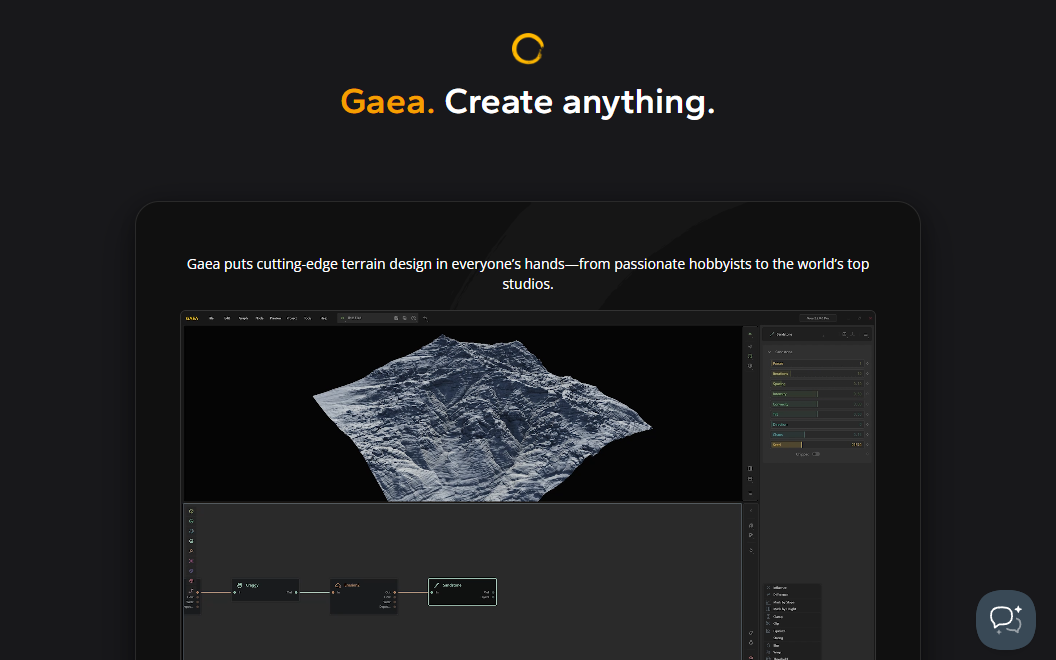
Task: Open the chat support widget
Action: coord(1005,619)
